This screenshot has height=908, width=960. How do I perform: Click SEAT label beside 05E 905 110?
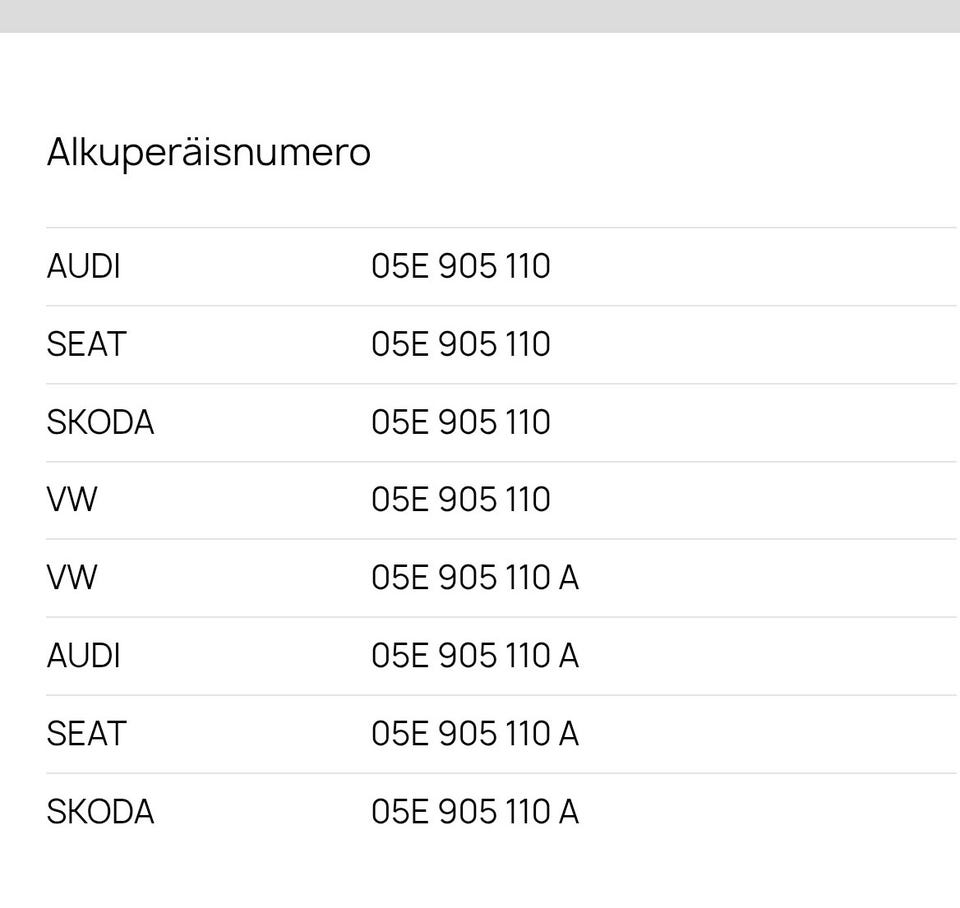(x=86, y=345)
